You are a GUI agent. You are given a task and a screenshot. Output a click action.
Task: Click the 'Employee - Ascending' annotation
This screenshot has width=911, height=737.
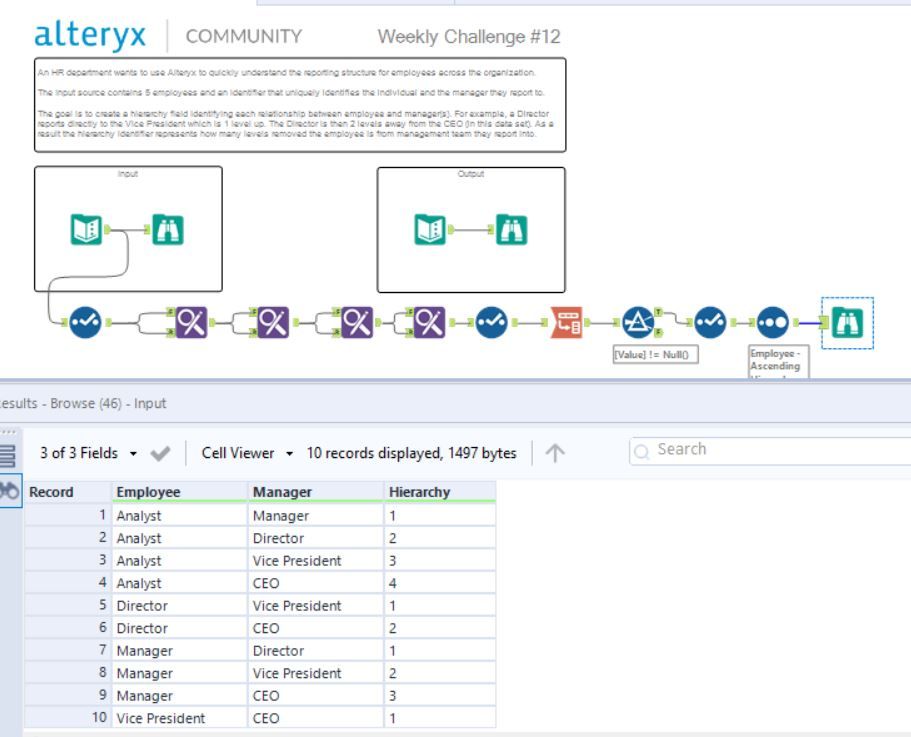778,361
